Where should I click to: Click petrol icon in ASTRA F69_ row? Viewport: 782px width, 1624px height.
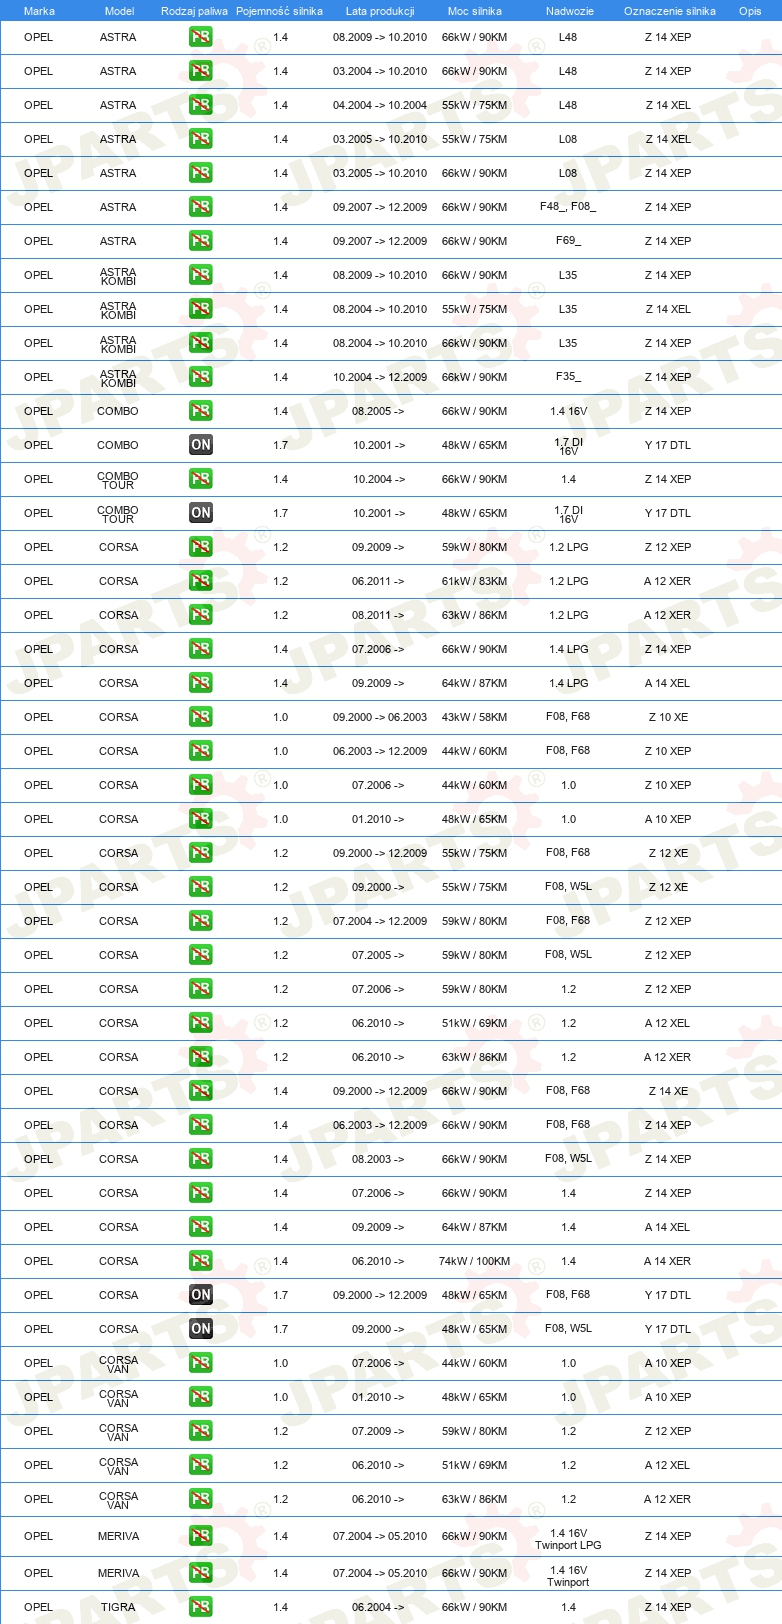[x=201, y=241]
